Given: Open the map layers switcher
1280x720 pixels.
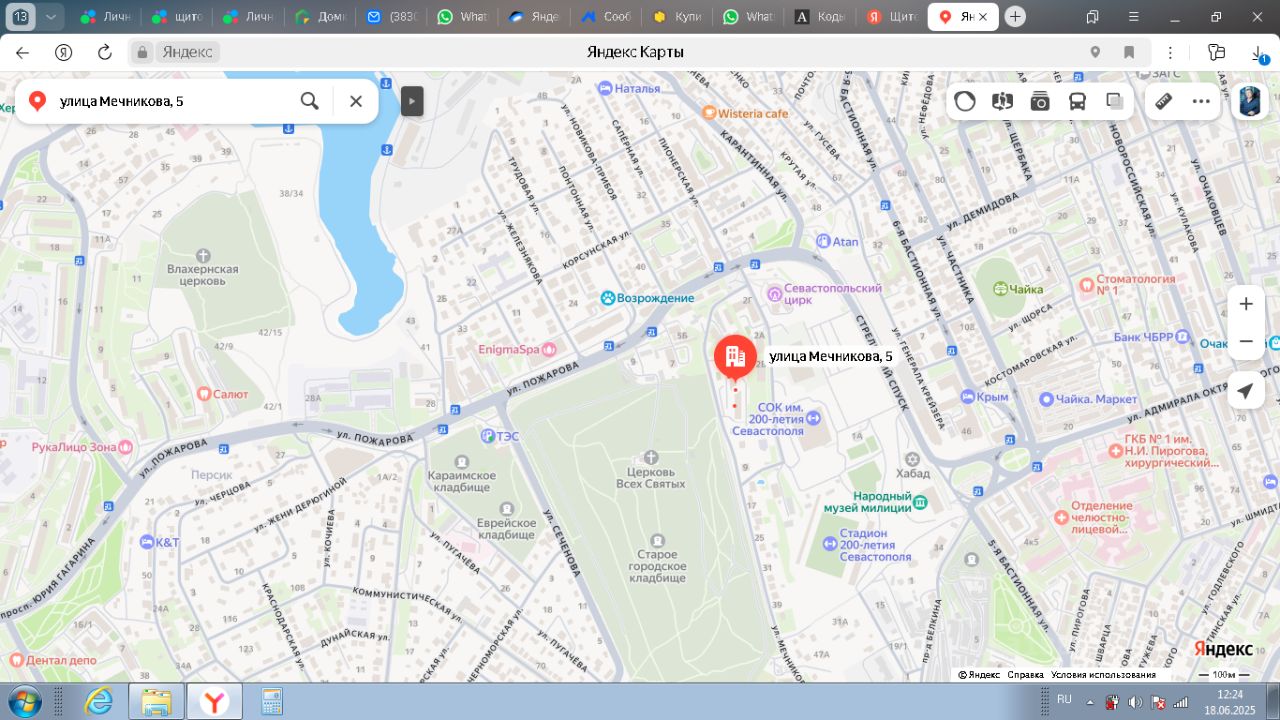Looking at the screenshot, I should pos(1115,101).
